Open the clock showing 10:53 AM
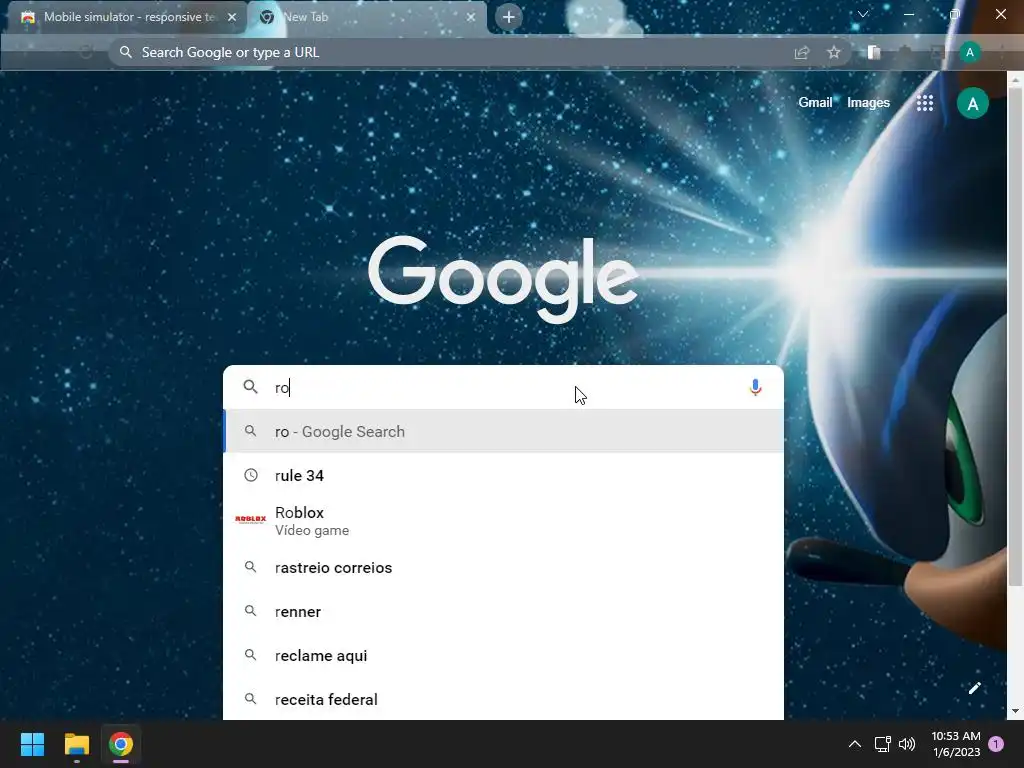The image size is (1024, 768). (956, 744)
